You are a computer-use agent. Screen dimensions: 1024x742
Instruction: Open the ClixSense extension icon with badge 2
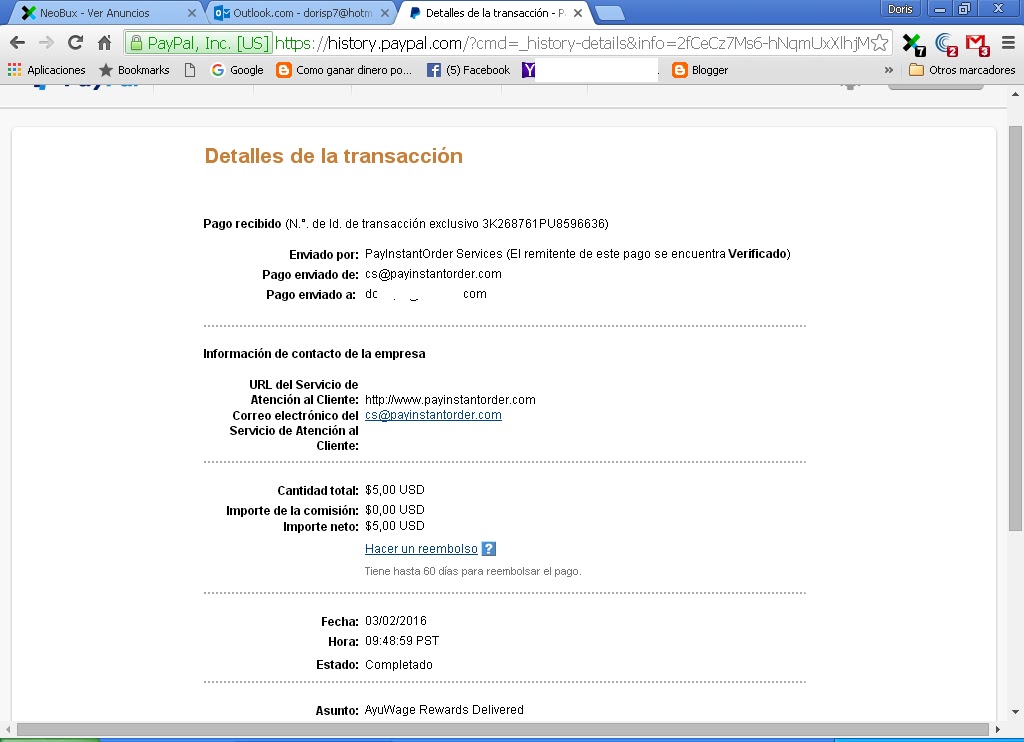[x=946, y=44]
